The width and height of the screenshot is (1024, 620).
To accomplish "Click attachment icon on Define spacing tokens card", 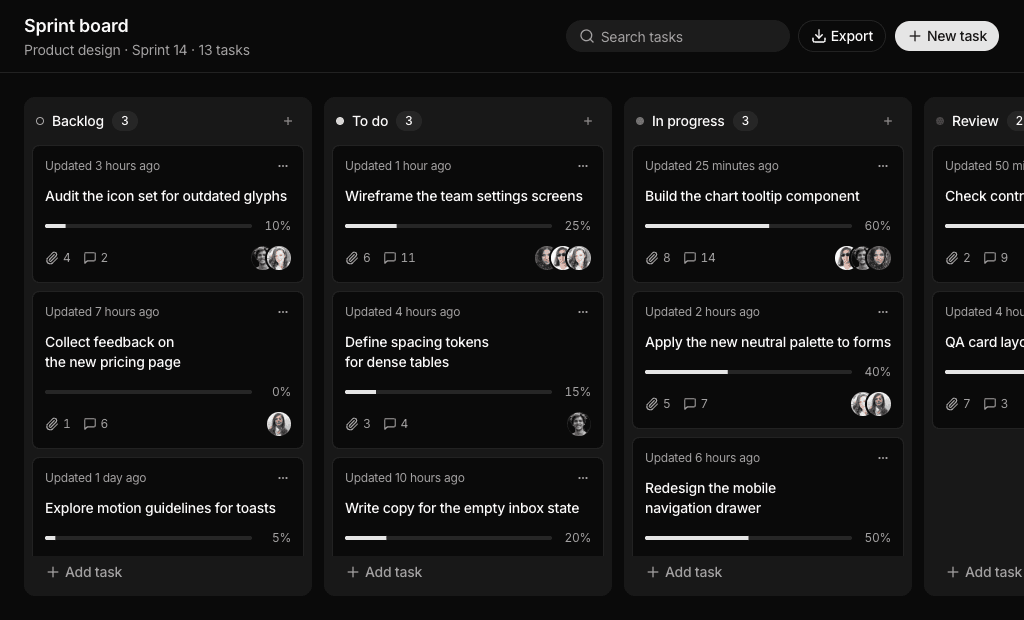I will 351,424.
